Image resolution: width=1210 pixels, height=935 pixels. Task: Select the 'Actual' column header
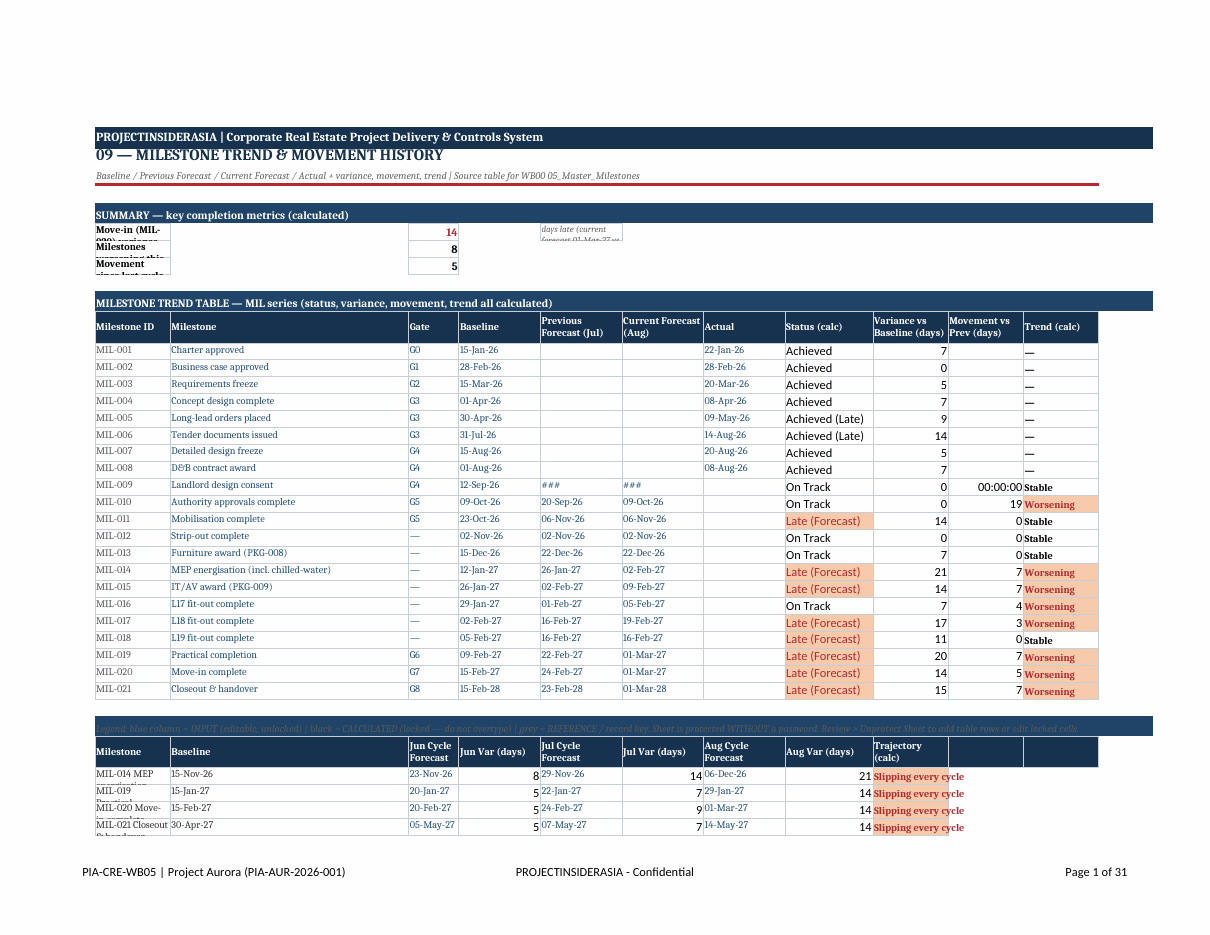point(744,327)
